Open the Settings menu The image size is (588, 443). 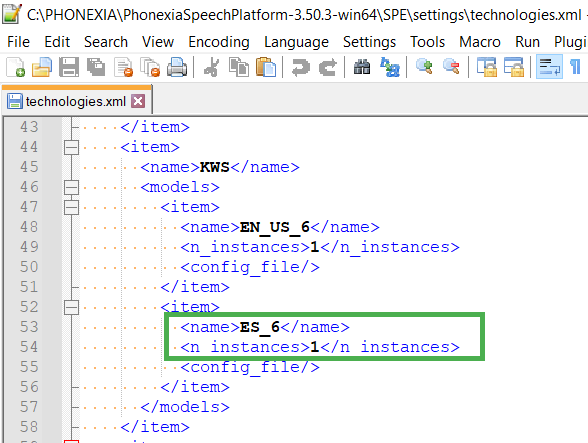[x=369, y=42]
